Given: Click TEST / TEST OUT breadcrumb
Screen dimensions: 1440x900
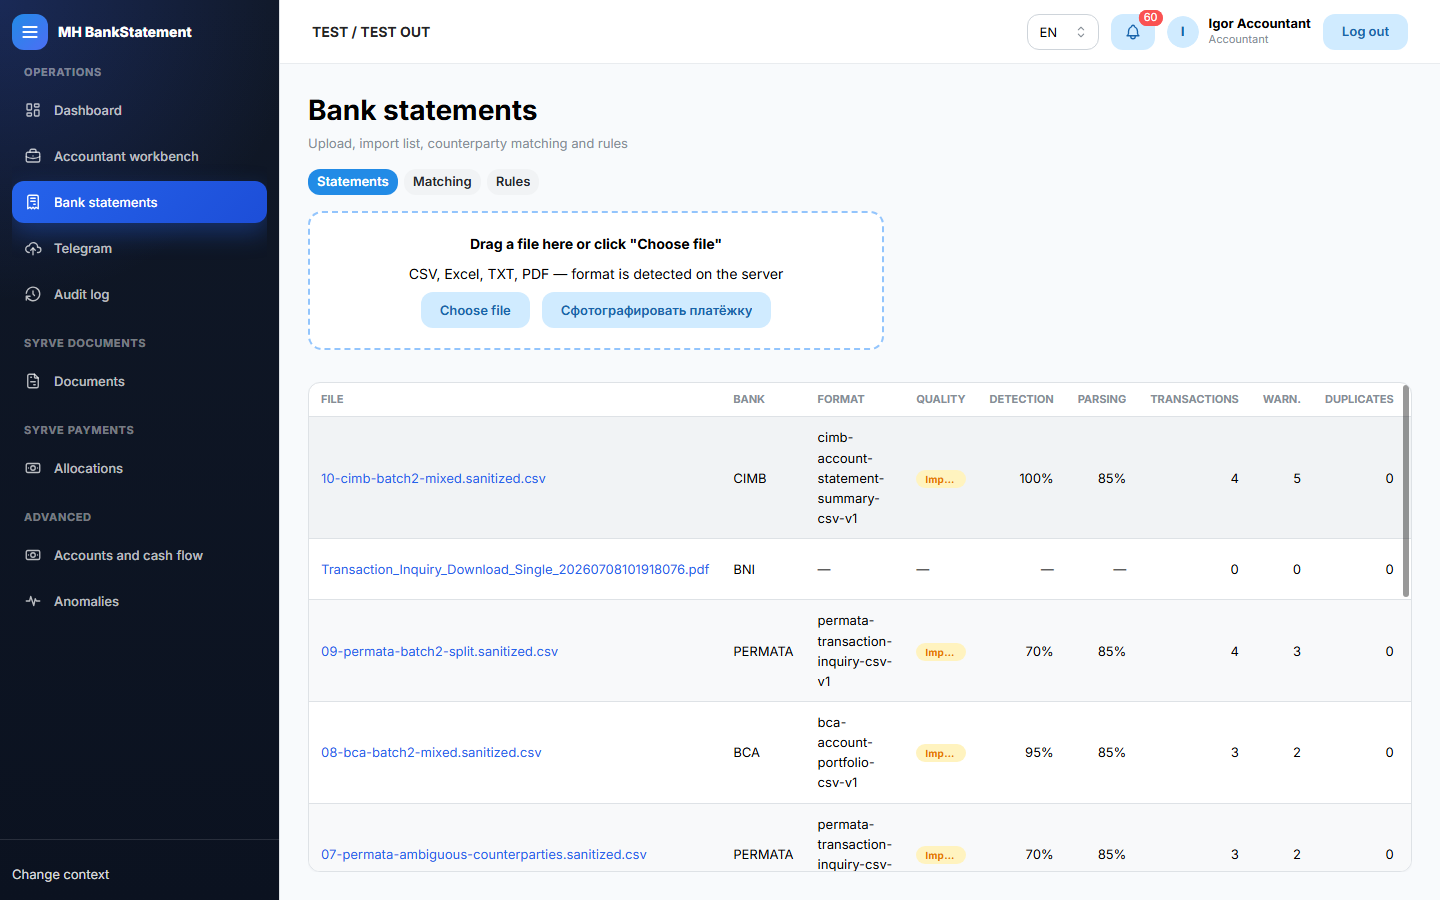Looking at the screenshot, I should [x=371, y=32].
